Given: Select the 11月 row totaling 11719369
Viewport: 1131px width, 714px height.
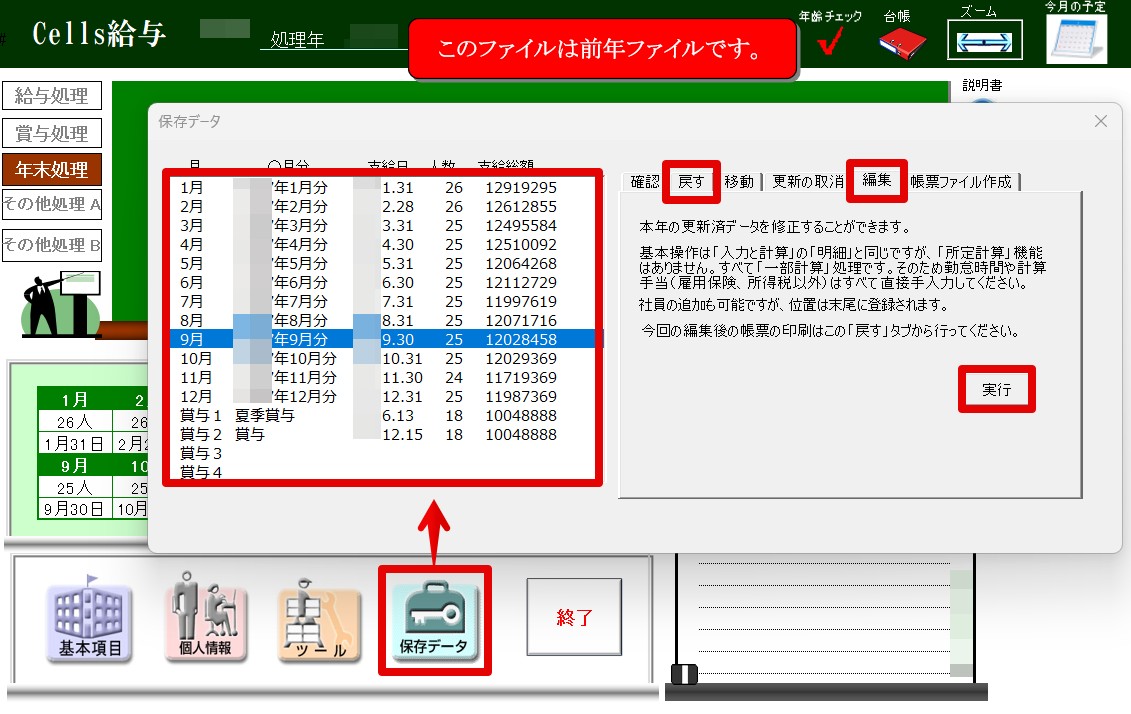Looking at the screenshot, I should 382,378.
